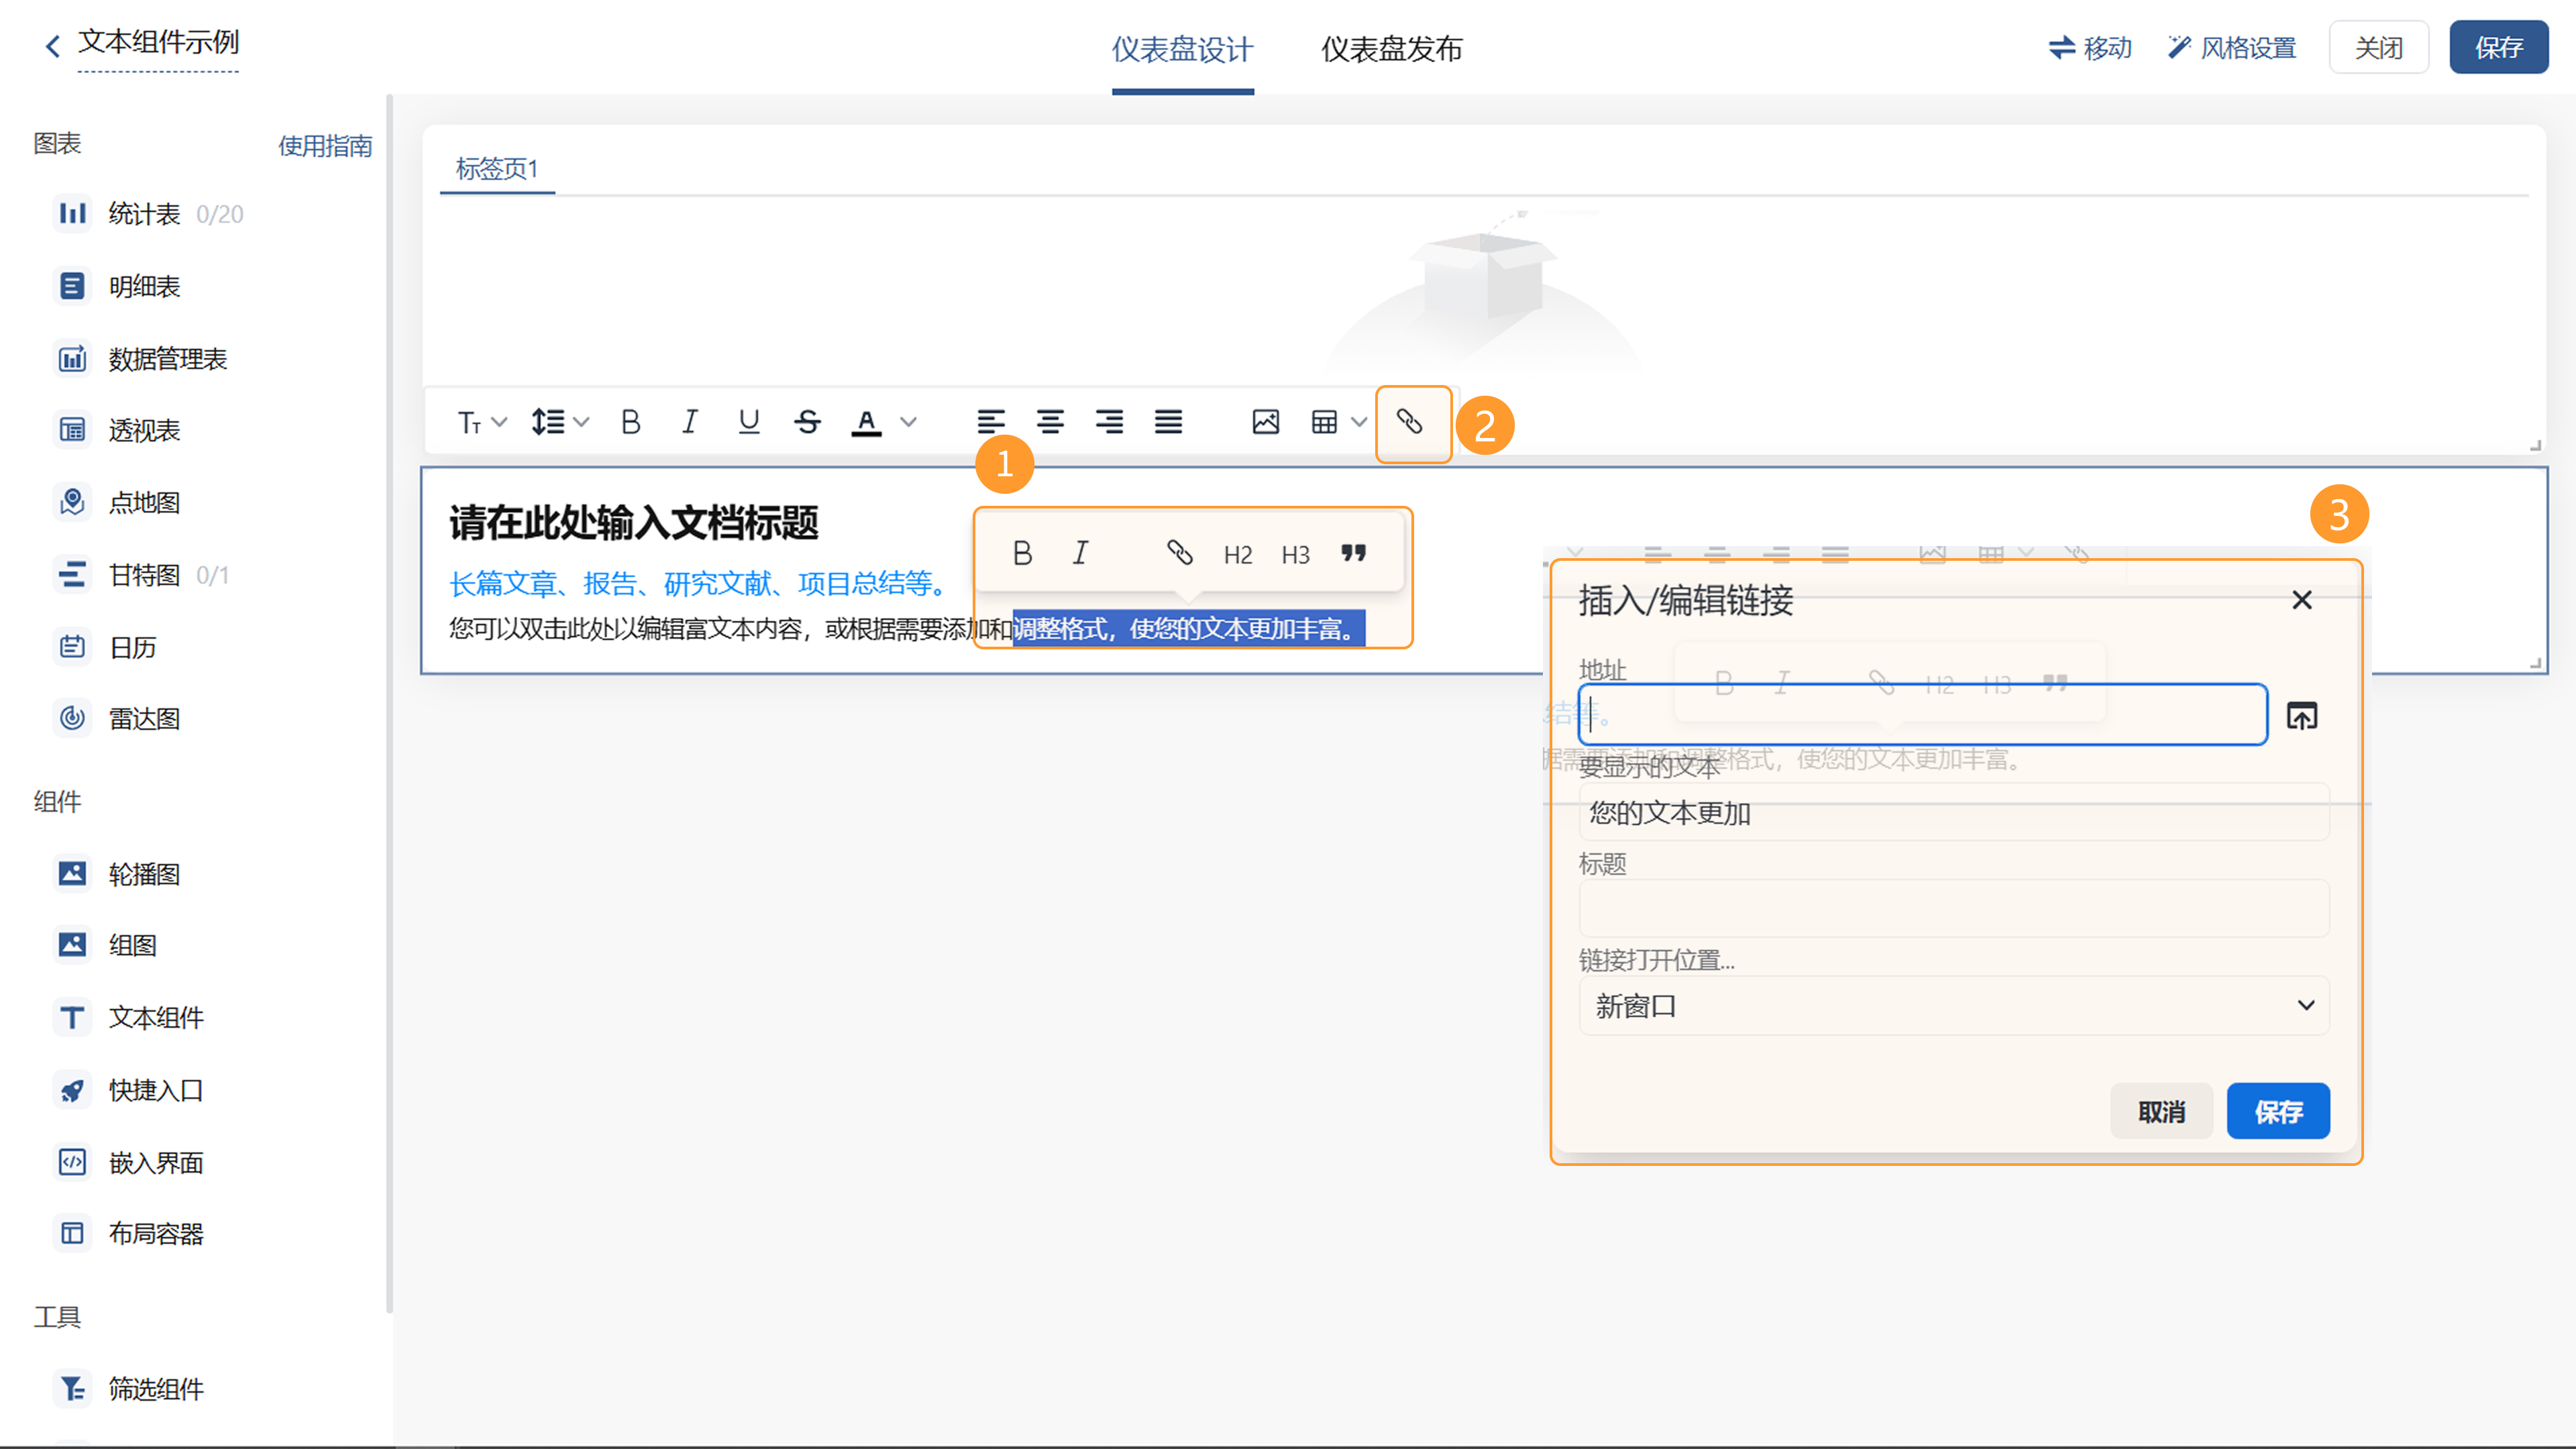Insert image via toolbar icon
The image size is (2576, 1449).
pos(1265,422)
